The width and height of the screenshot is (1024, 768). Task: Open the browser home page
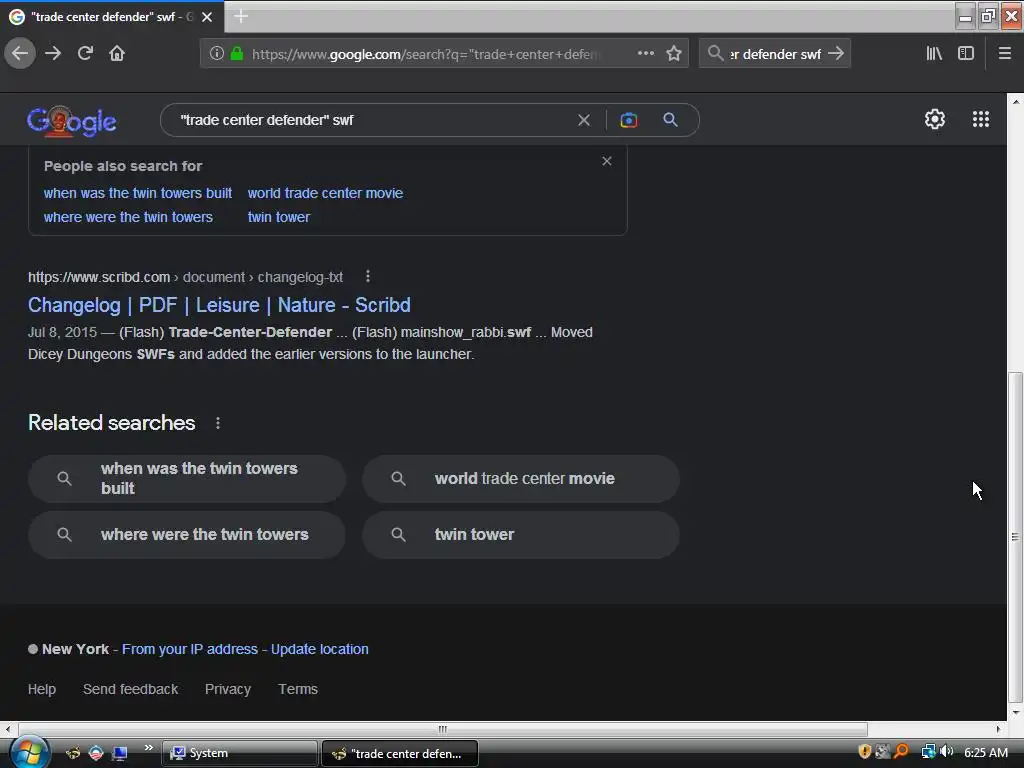tap(117, 54)
